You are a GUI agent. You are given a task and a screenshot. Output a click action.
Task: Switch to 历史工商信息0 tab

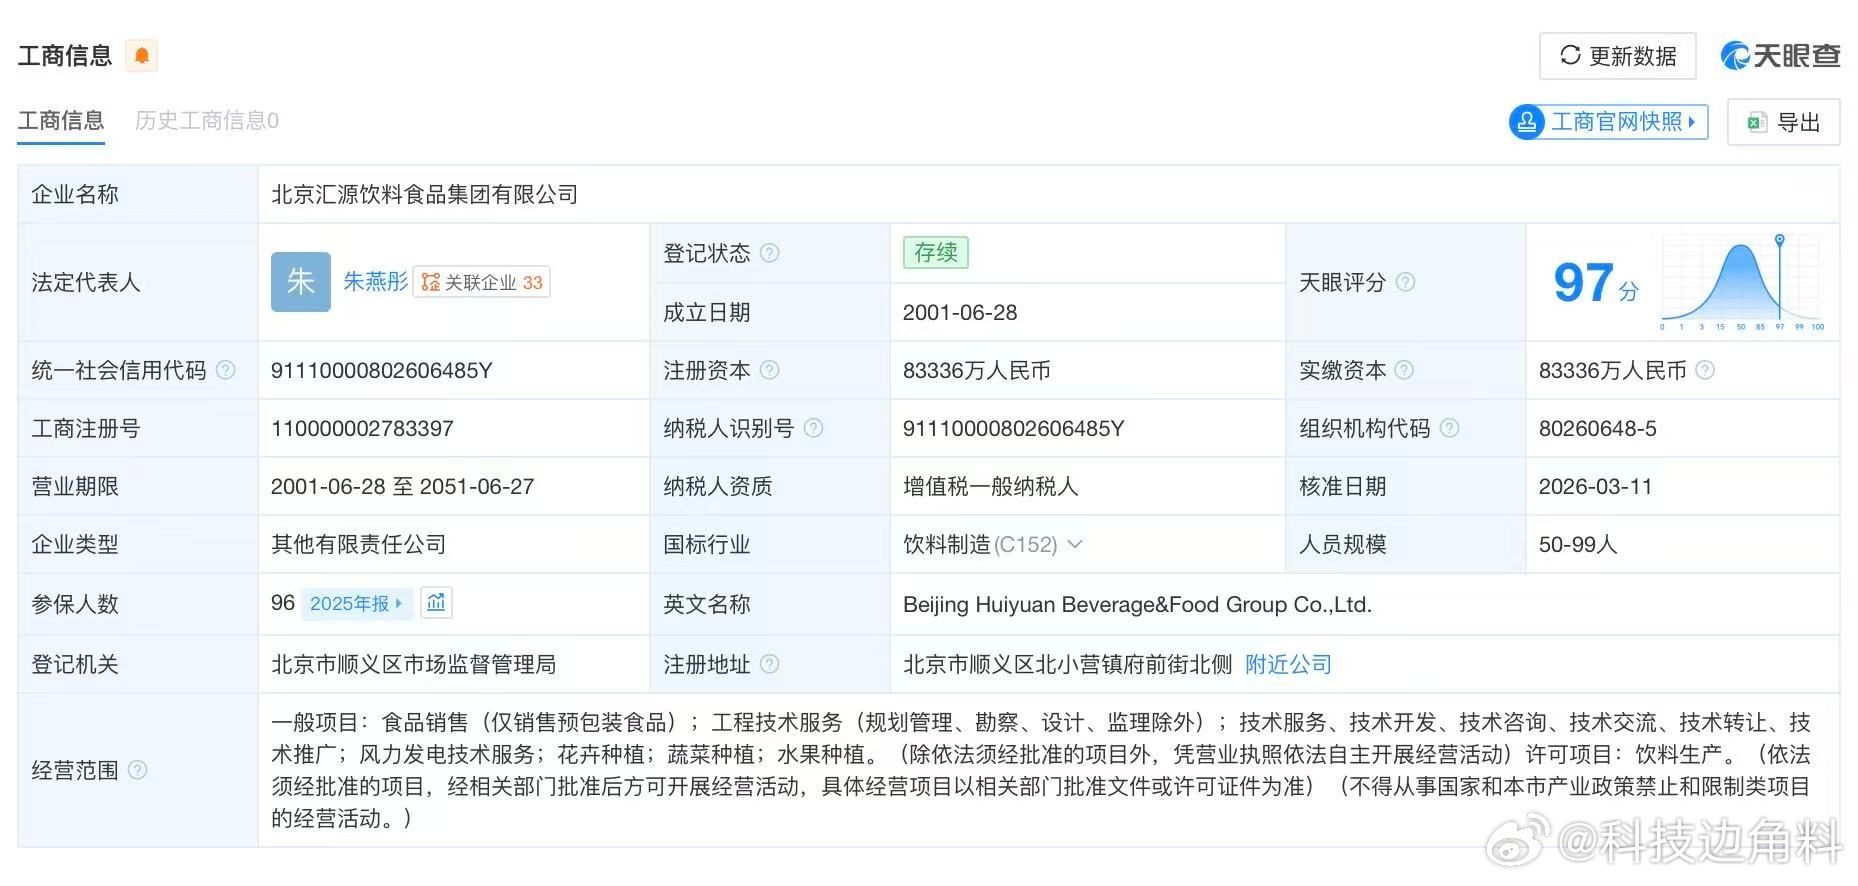(207, 121)
